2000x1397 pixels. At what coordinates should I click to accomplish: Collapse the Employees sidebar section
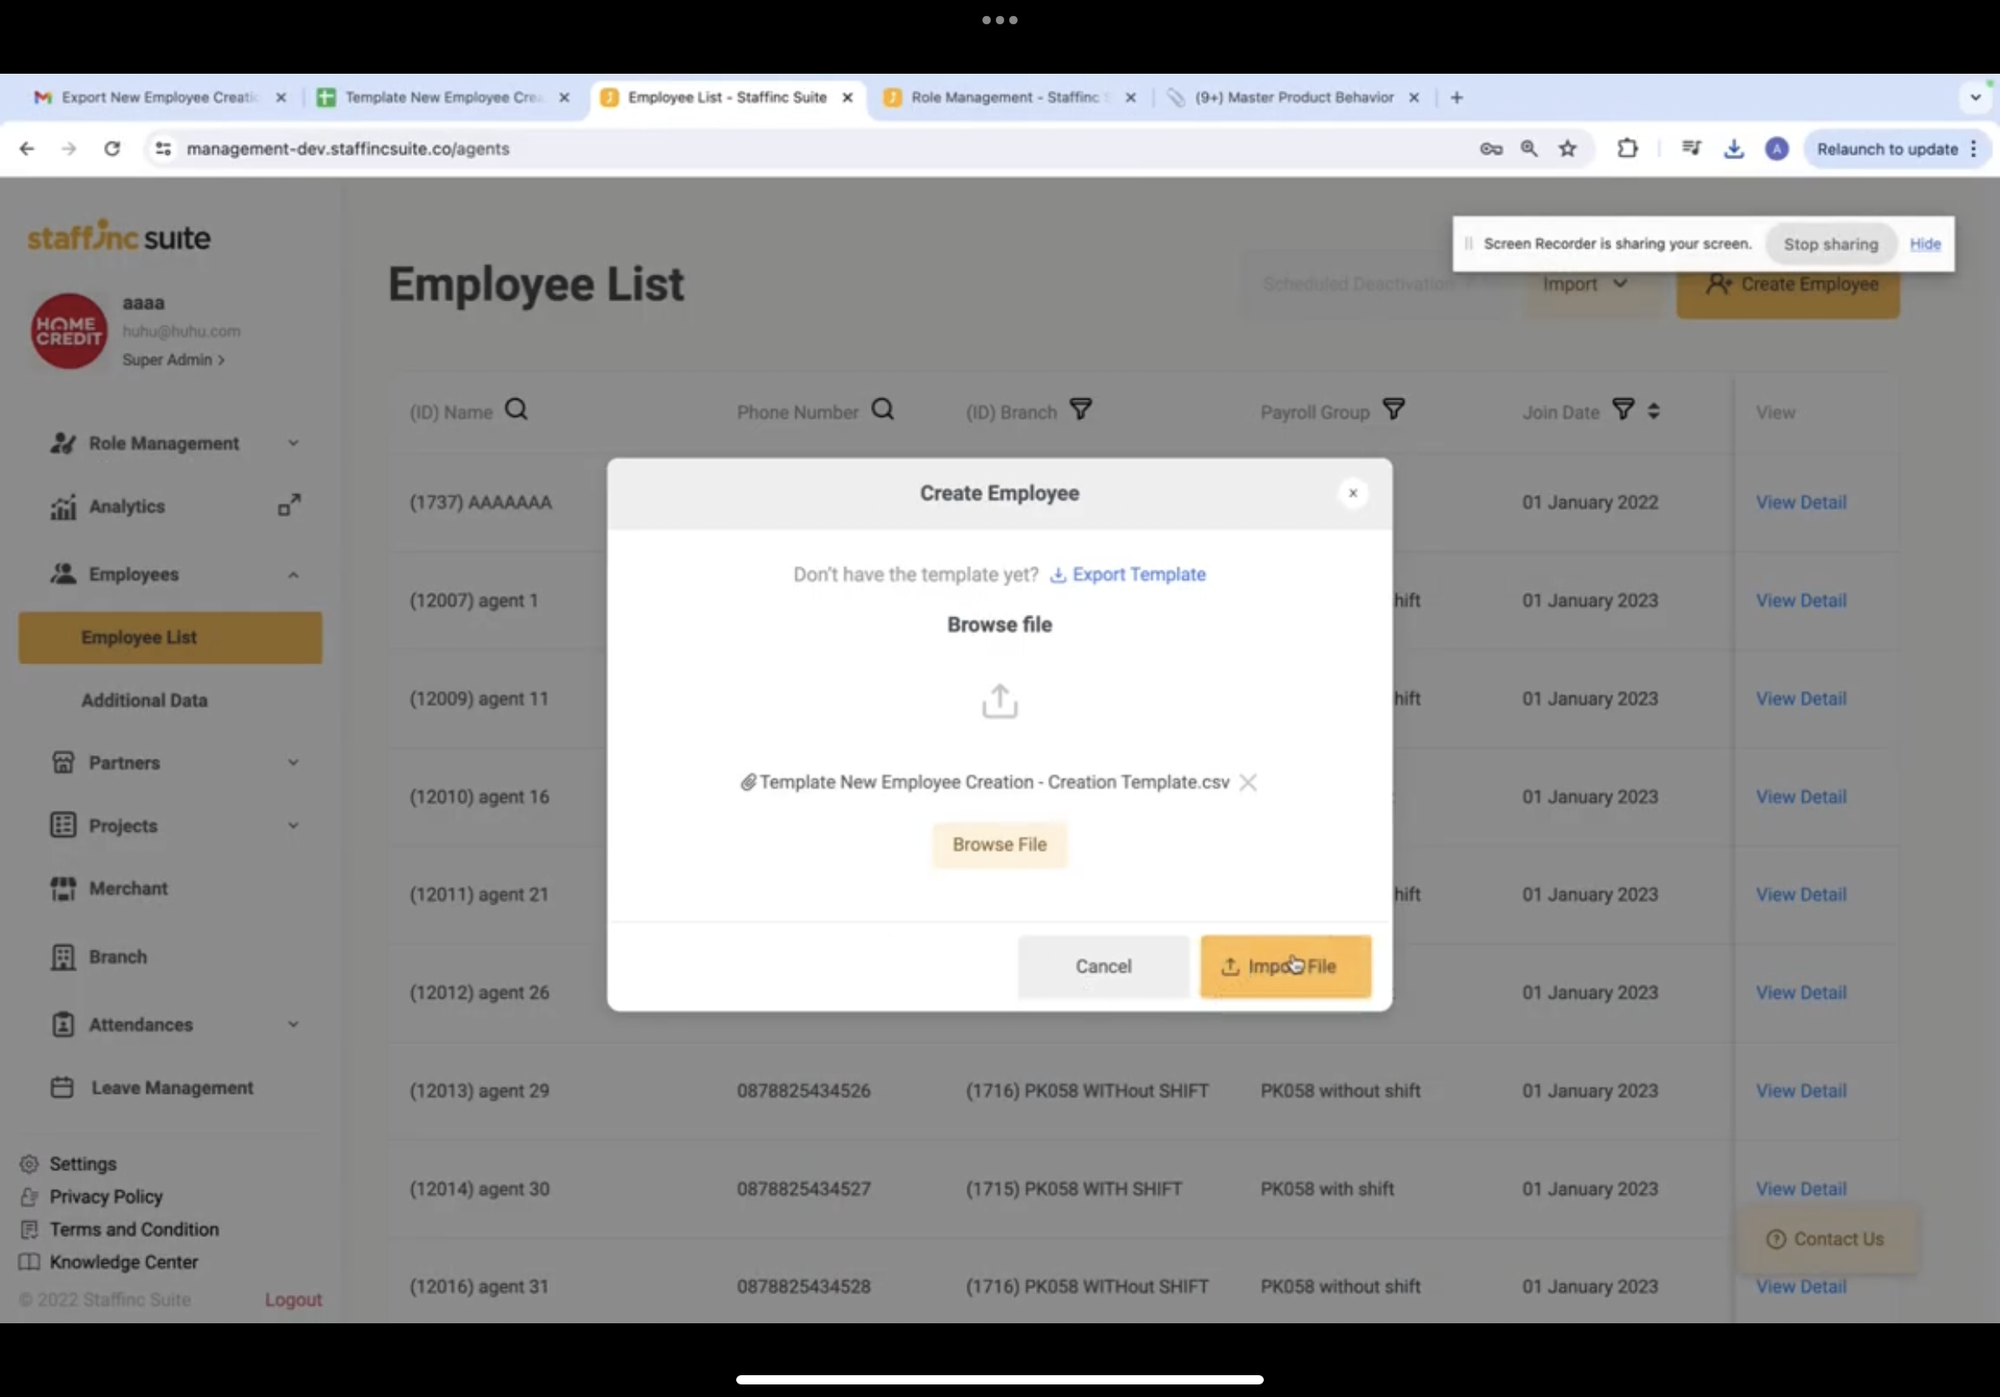tap(293, 575)
